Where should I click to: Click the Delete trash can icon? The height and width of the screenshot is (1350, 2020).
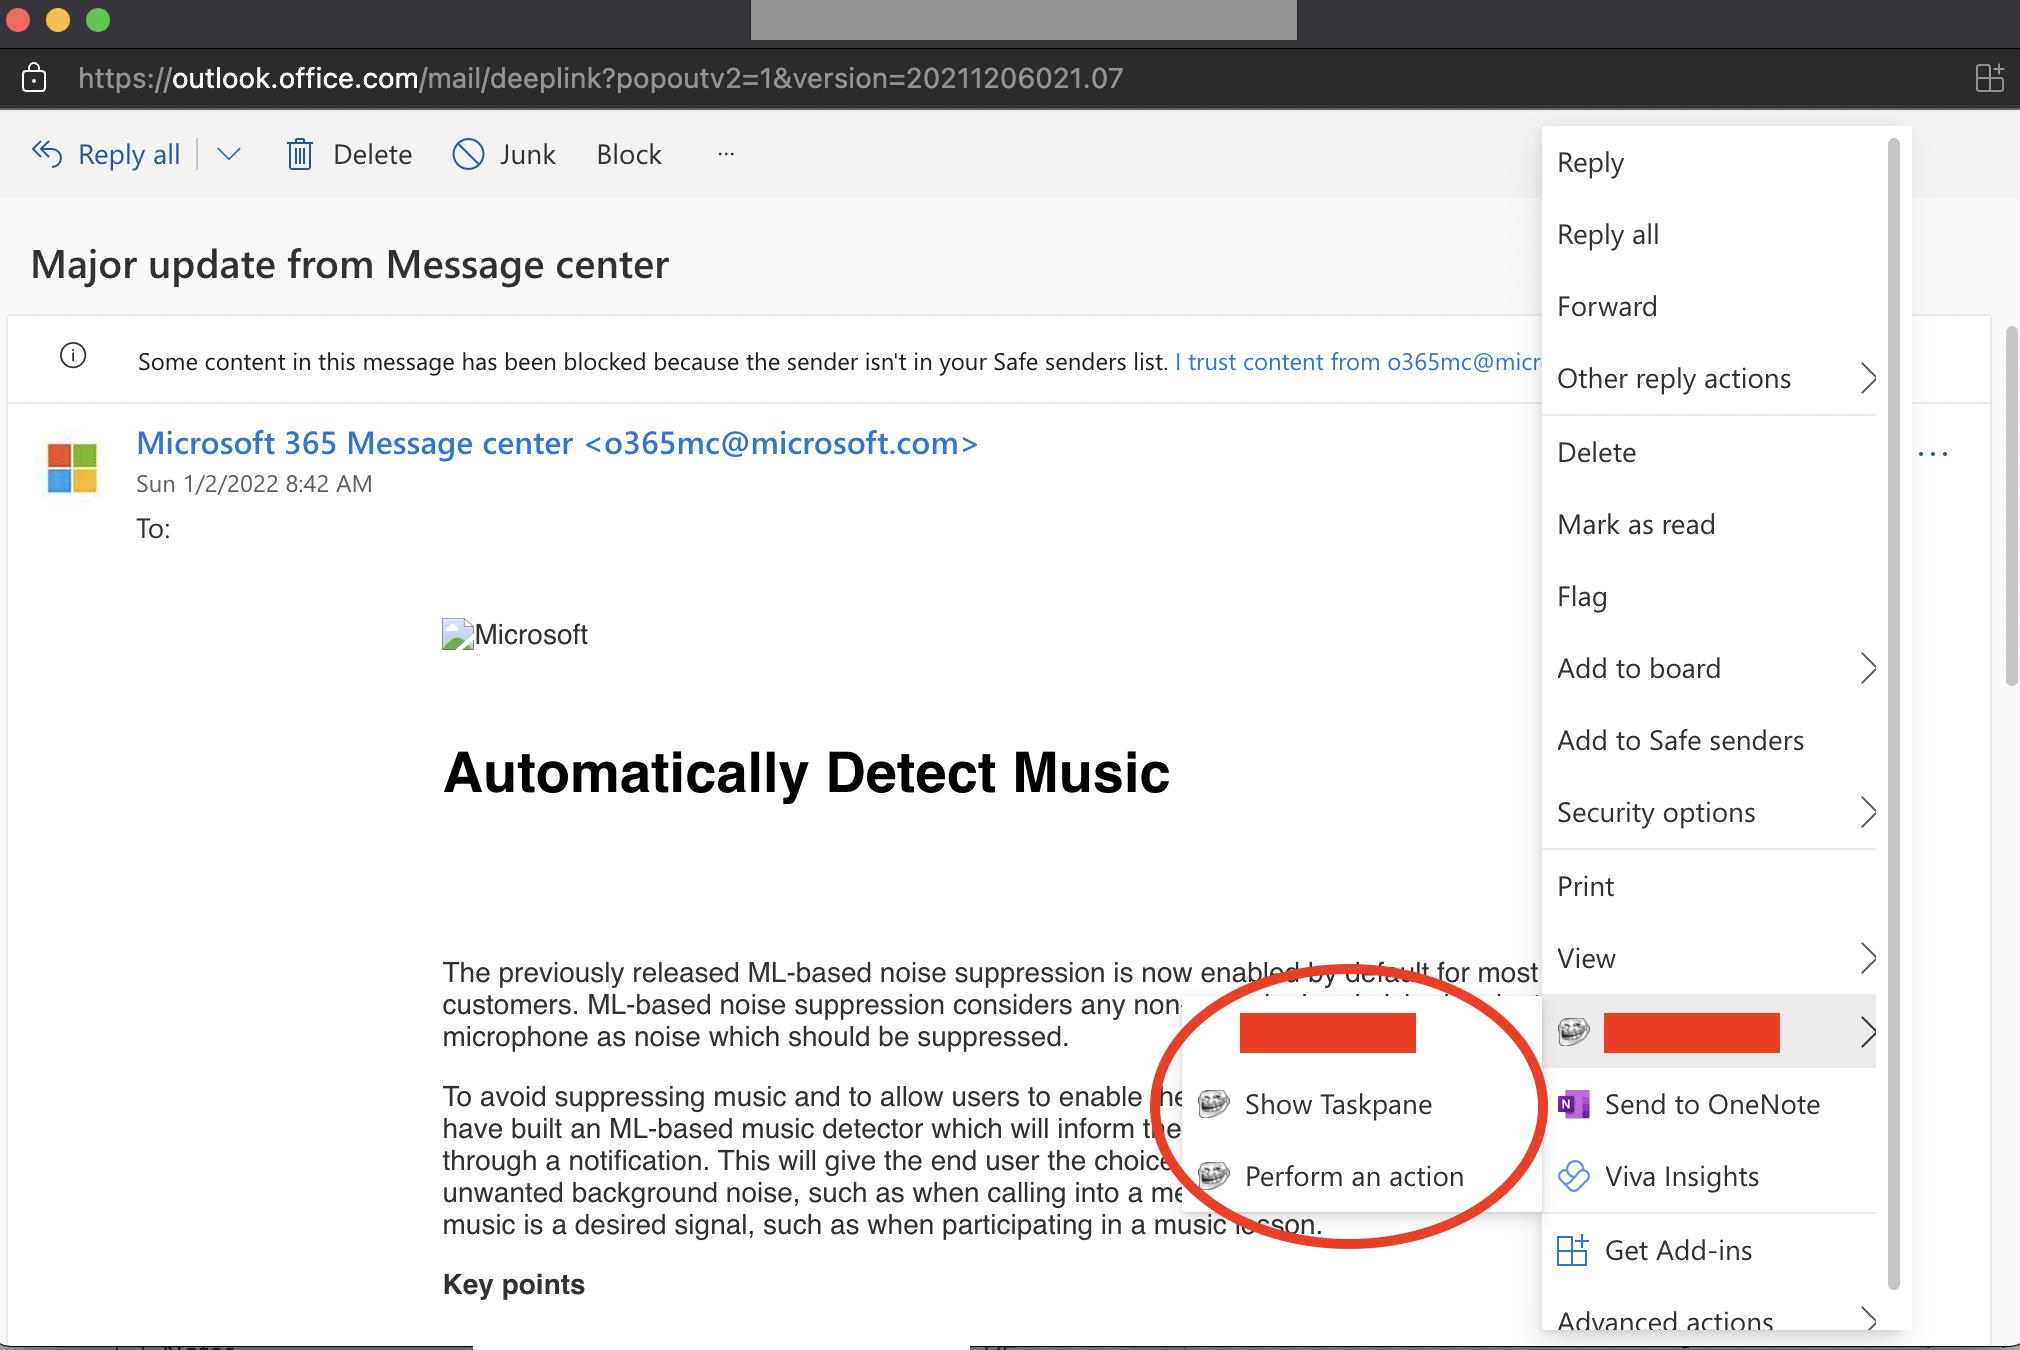click(x=299, y=154)
